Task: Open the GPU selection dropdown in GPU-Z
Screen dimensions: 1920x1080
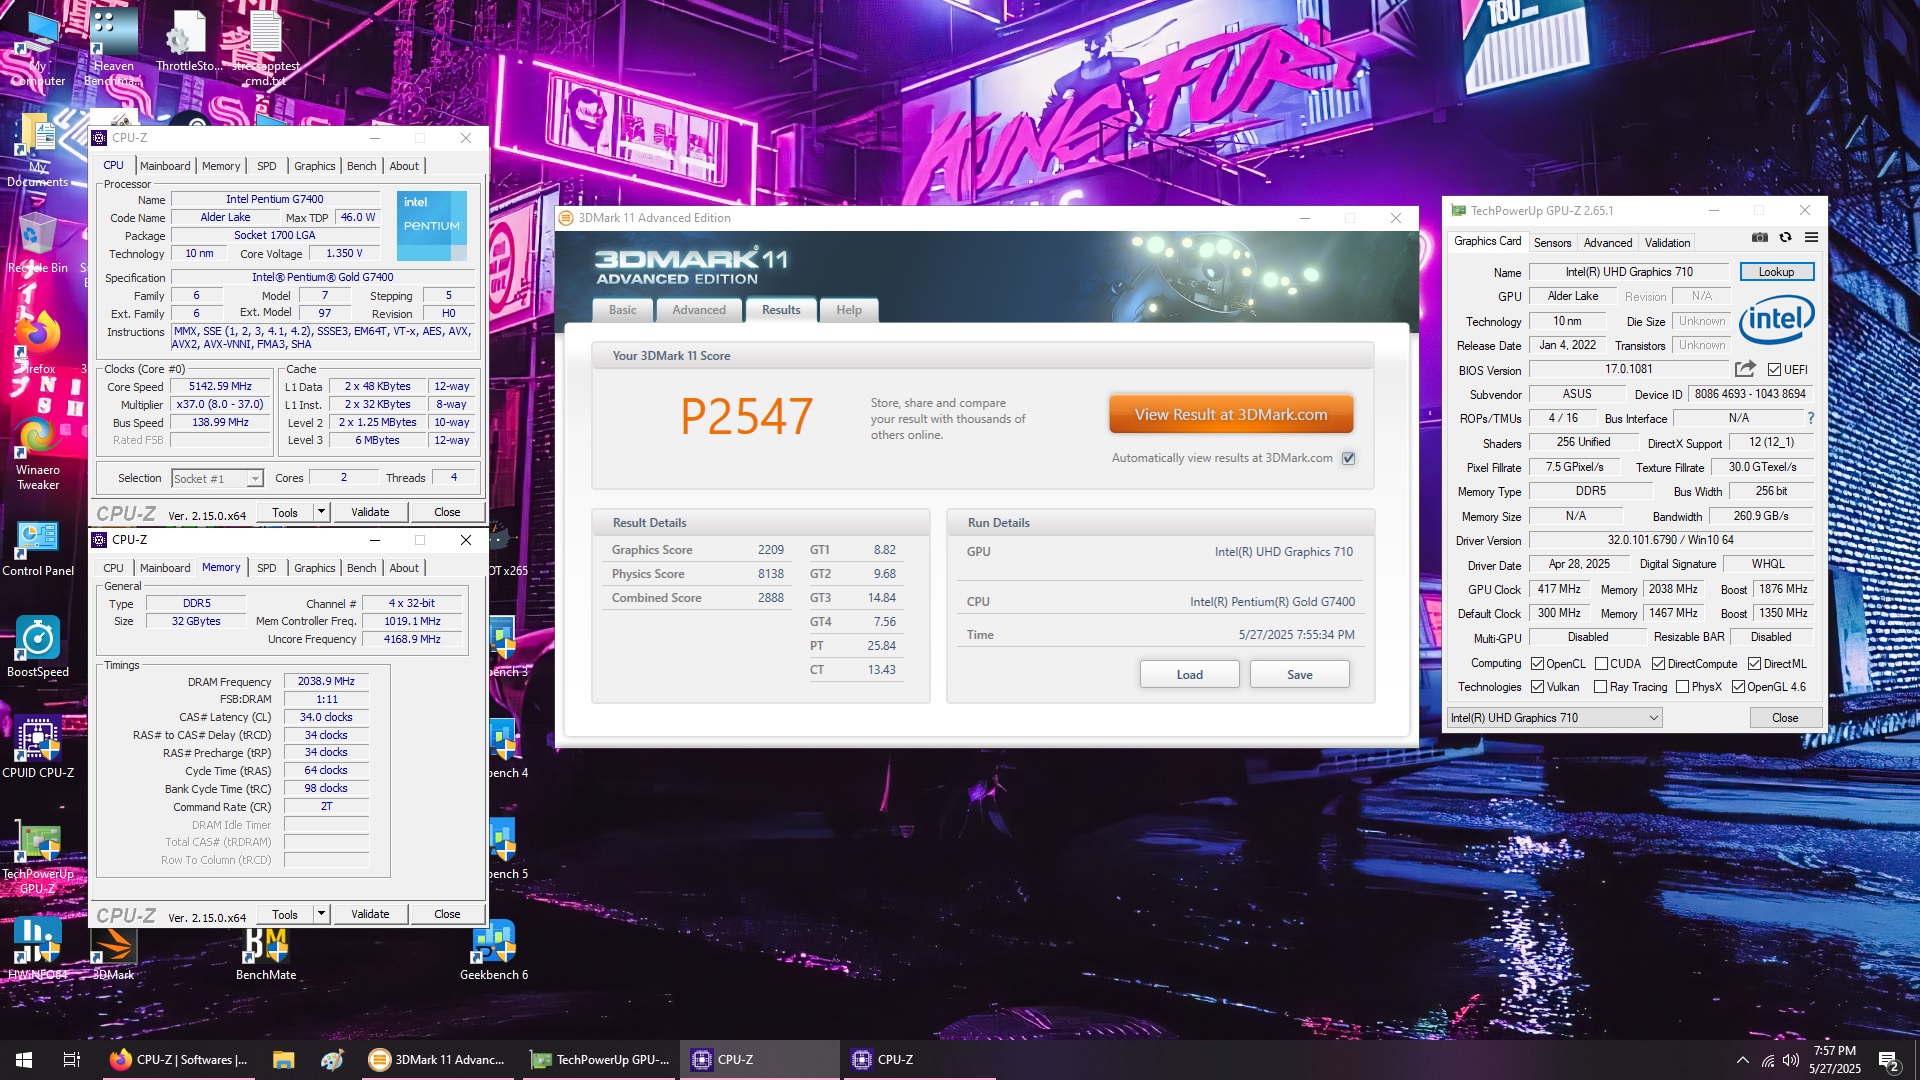Action: [1555, 718]
